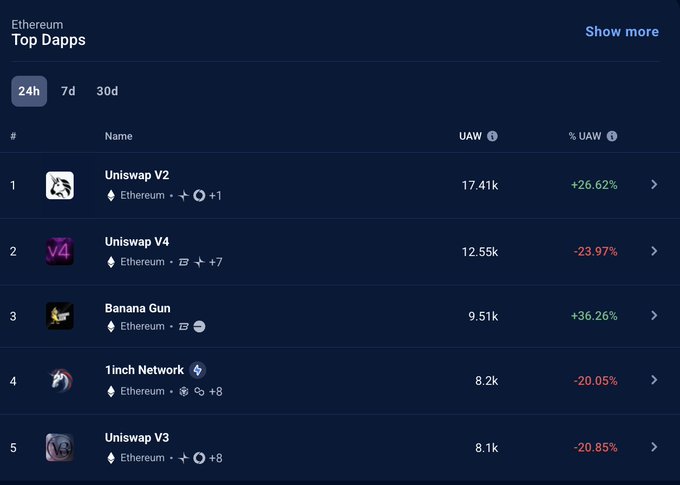Screen dimensions: 680x485
Task: Expand the Uniswap V4 row chevron
Action: pyautogui.click(x=654, y=251)
